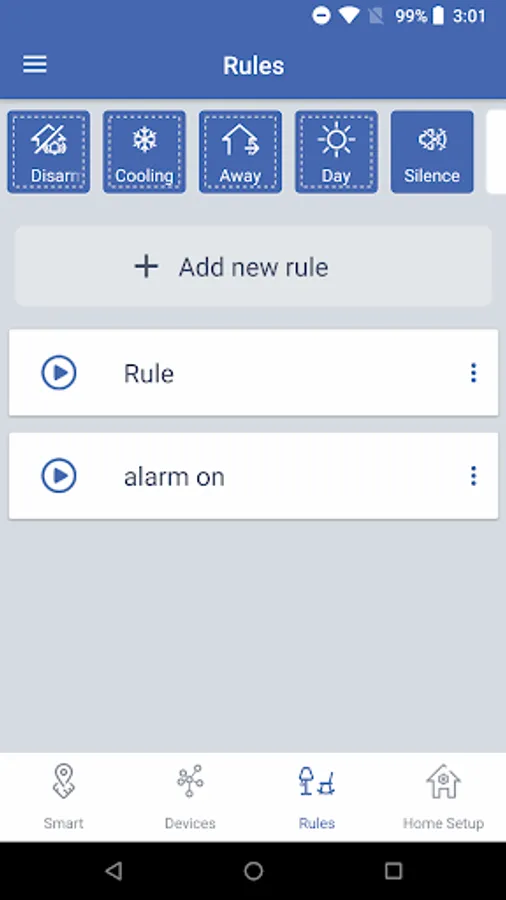
Task: Add new rule
Action: point(253,266)
